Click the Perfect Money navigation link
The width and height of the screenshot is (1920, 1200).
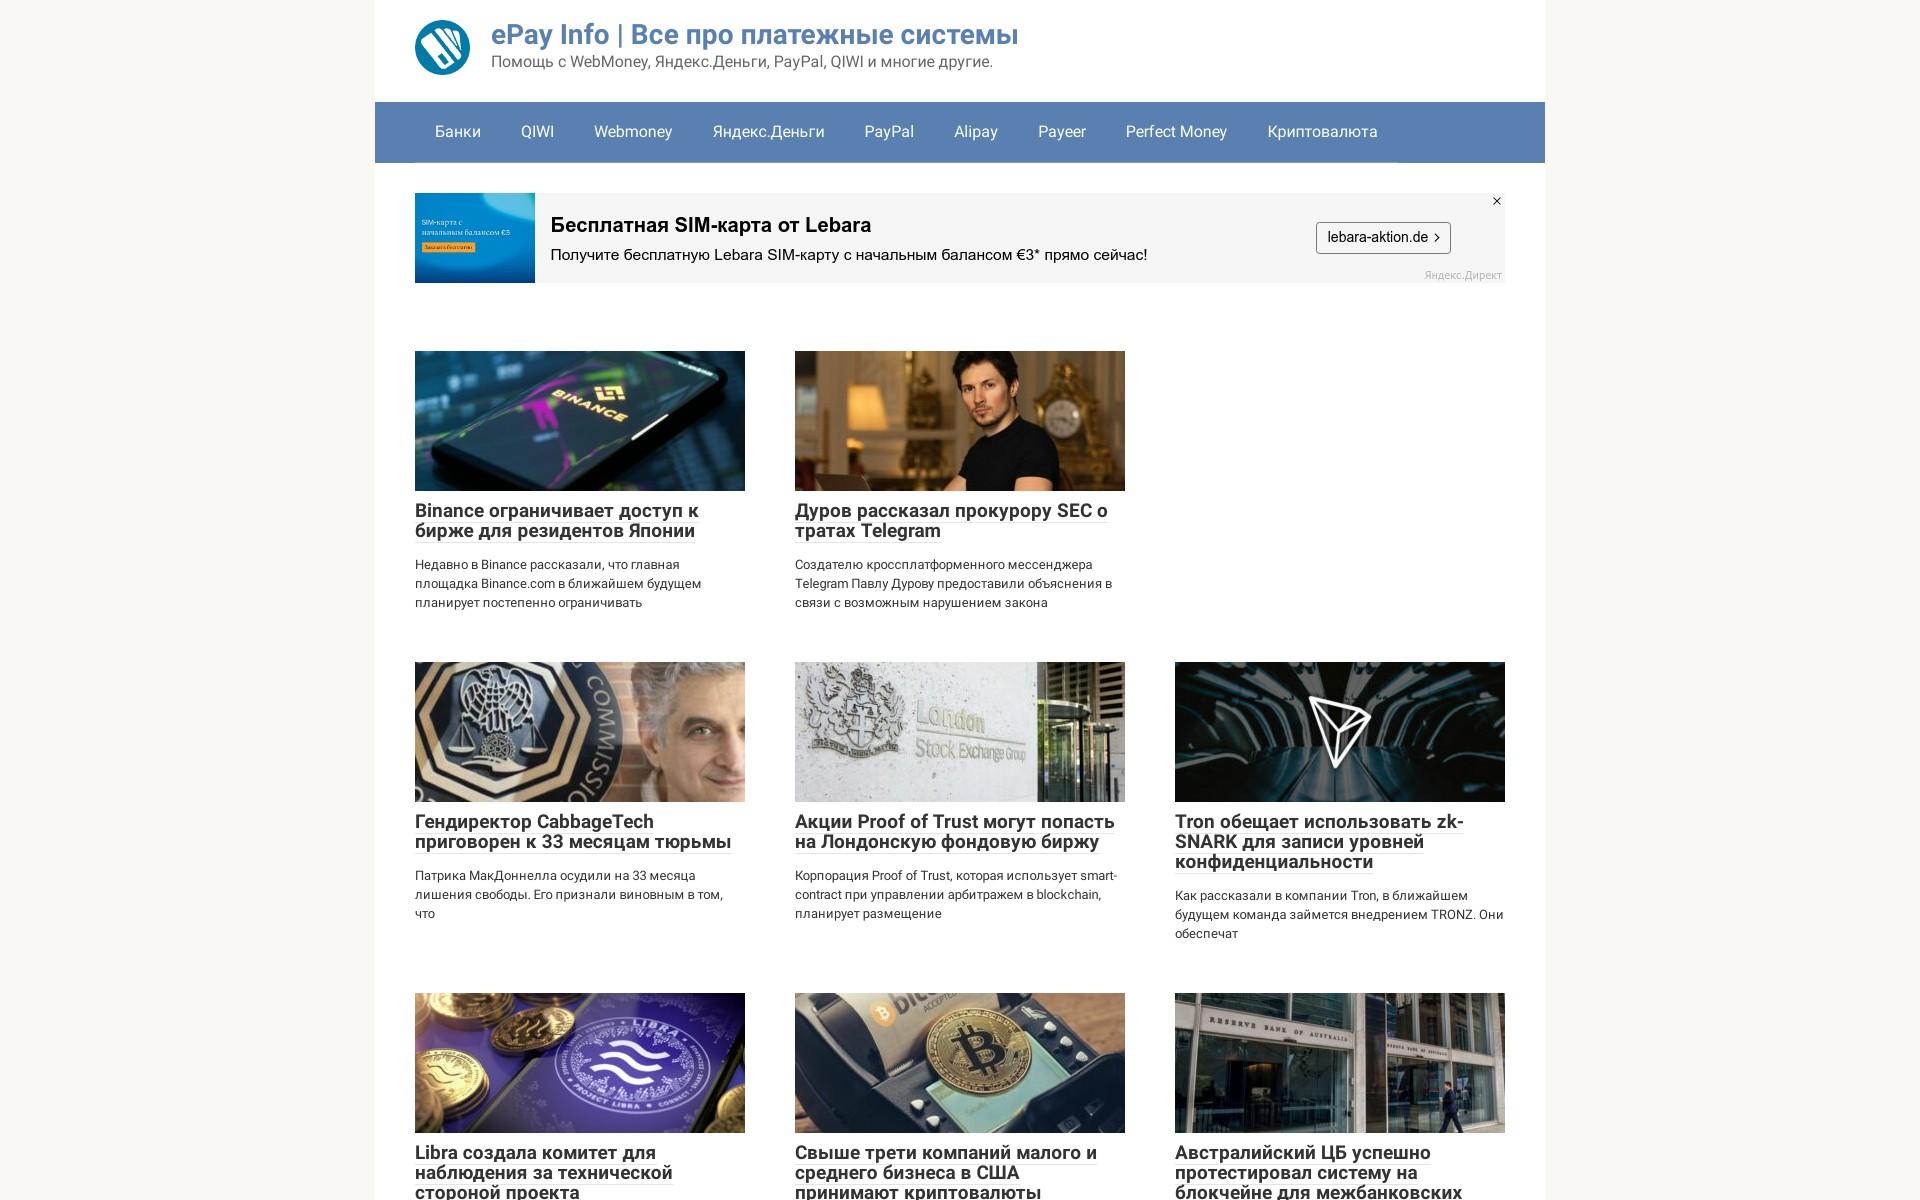(x=1176, y=132)
